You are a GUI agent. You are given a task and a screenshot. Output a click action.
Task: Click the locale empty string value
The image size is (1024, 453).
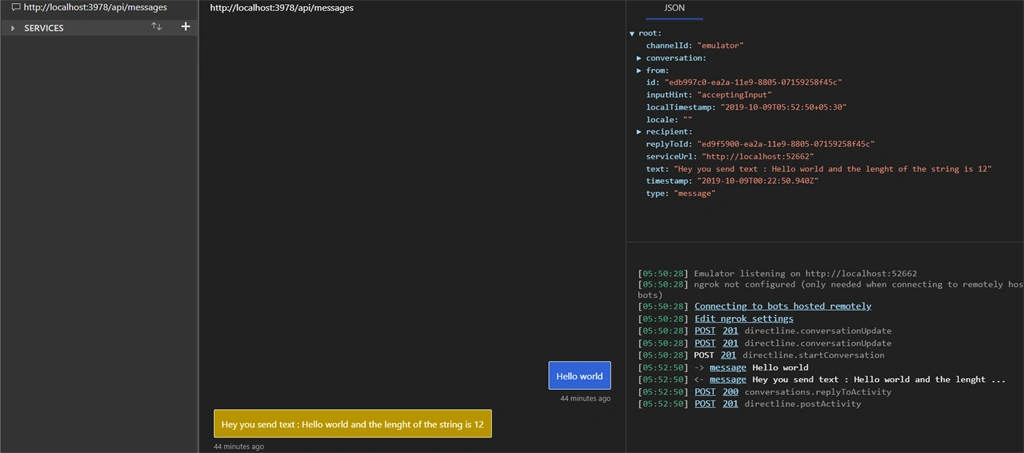click(x=687, y=119)
